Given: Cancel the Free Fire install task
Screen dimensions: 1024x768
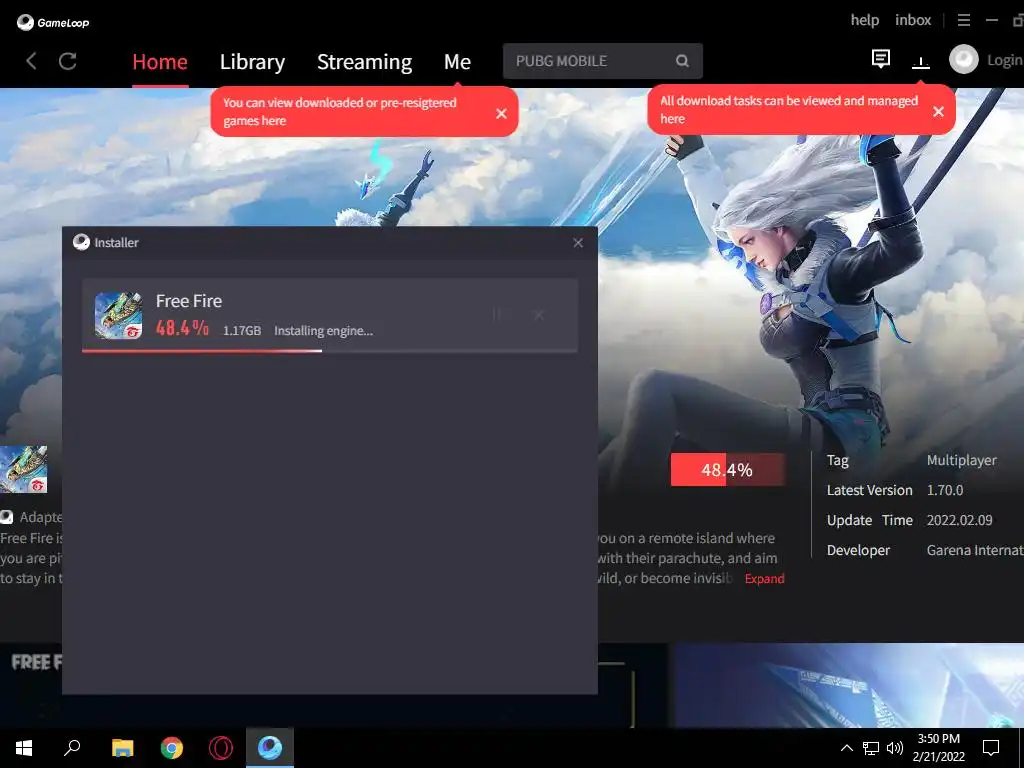Looking at the screenshot, I should pos(539,315).
